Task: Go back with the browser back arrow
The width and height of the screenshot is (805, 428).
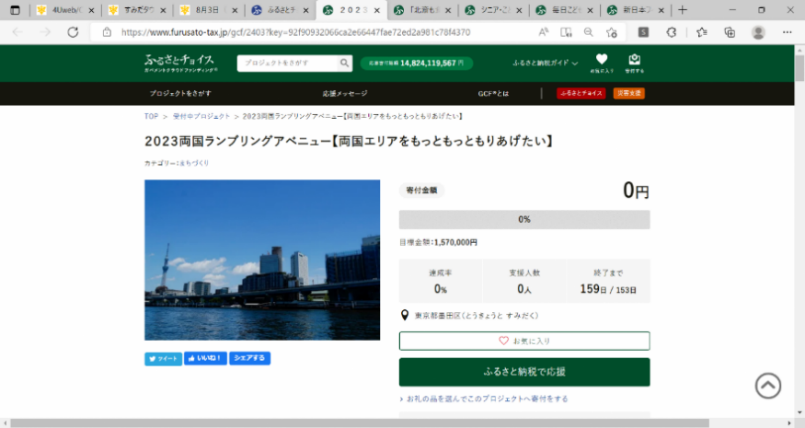Action: (17, 32)
